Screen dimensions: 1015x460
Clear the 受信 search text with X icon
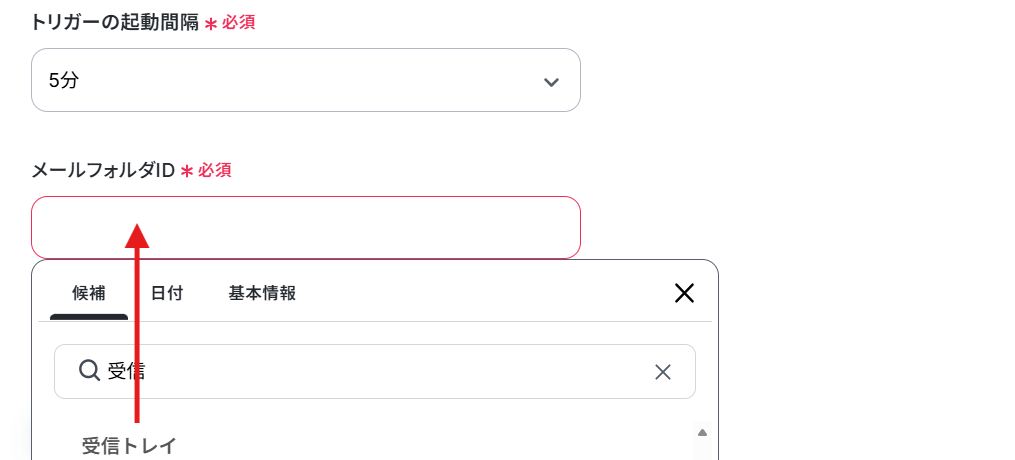663,372
